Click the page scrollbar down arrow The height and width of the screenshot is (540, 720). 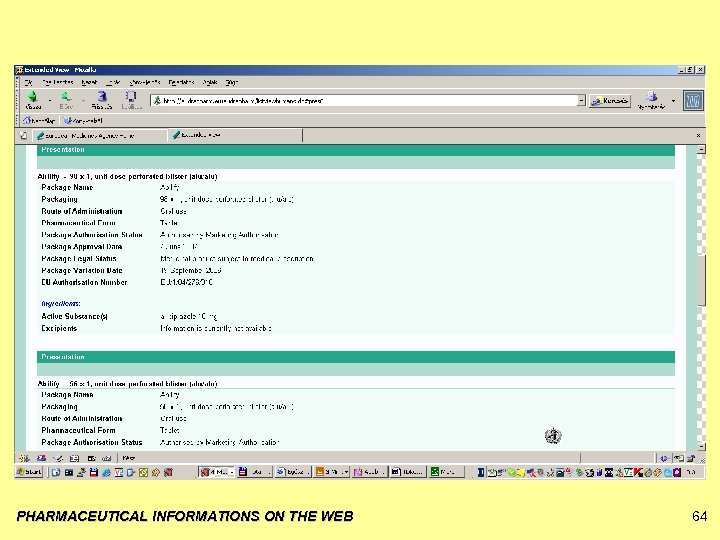(701, 446)
